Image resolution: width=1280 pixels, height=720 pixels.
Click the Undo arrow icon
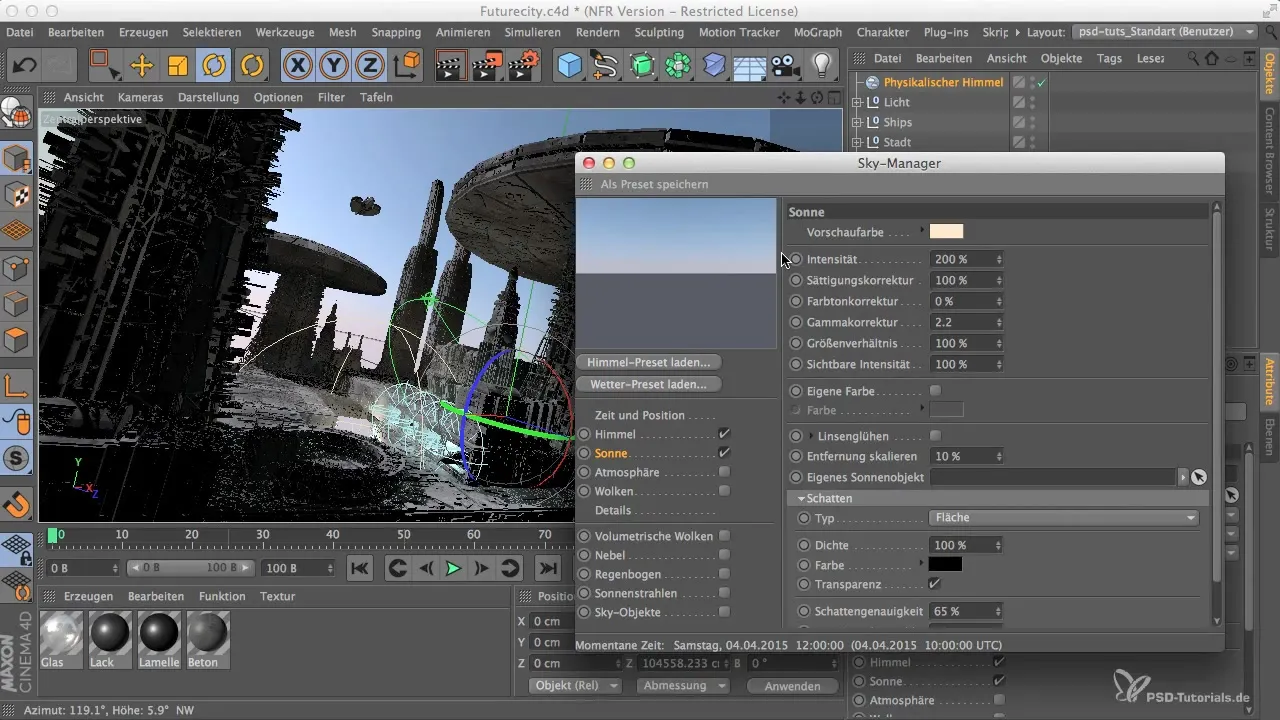(26, 66)
